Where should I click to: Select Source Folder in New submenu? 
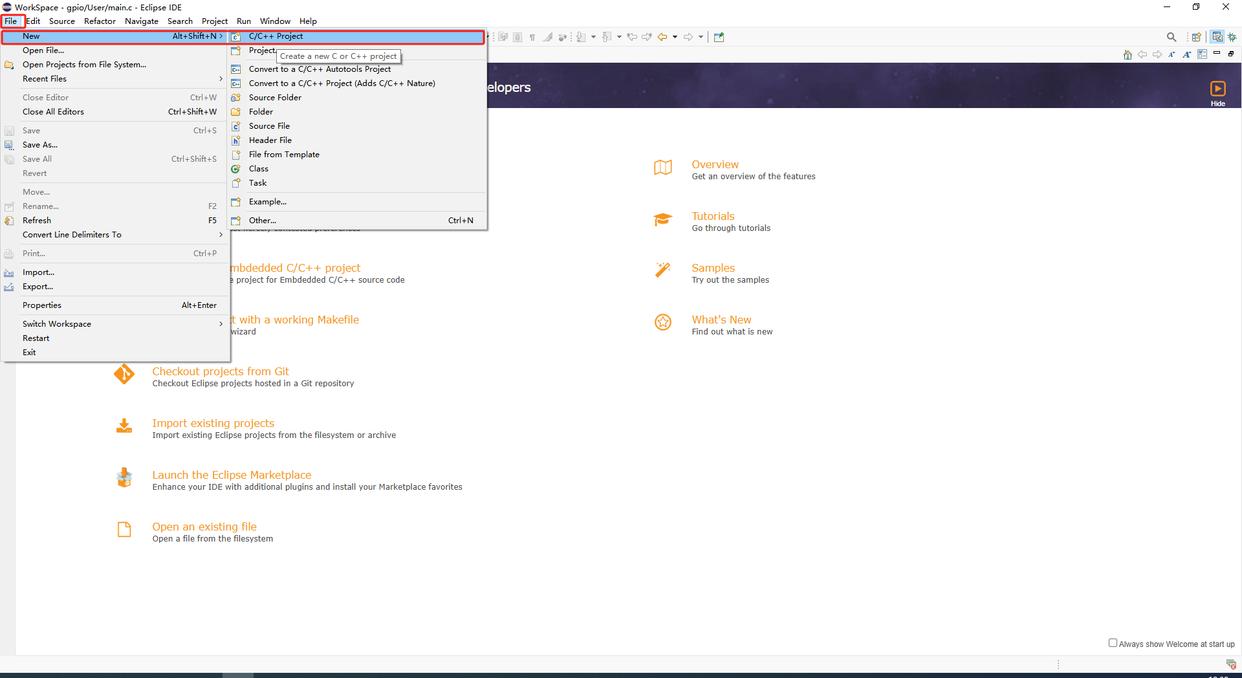click(357, 98)
